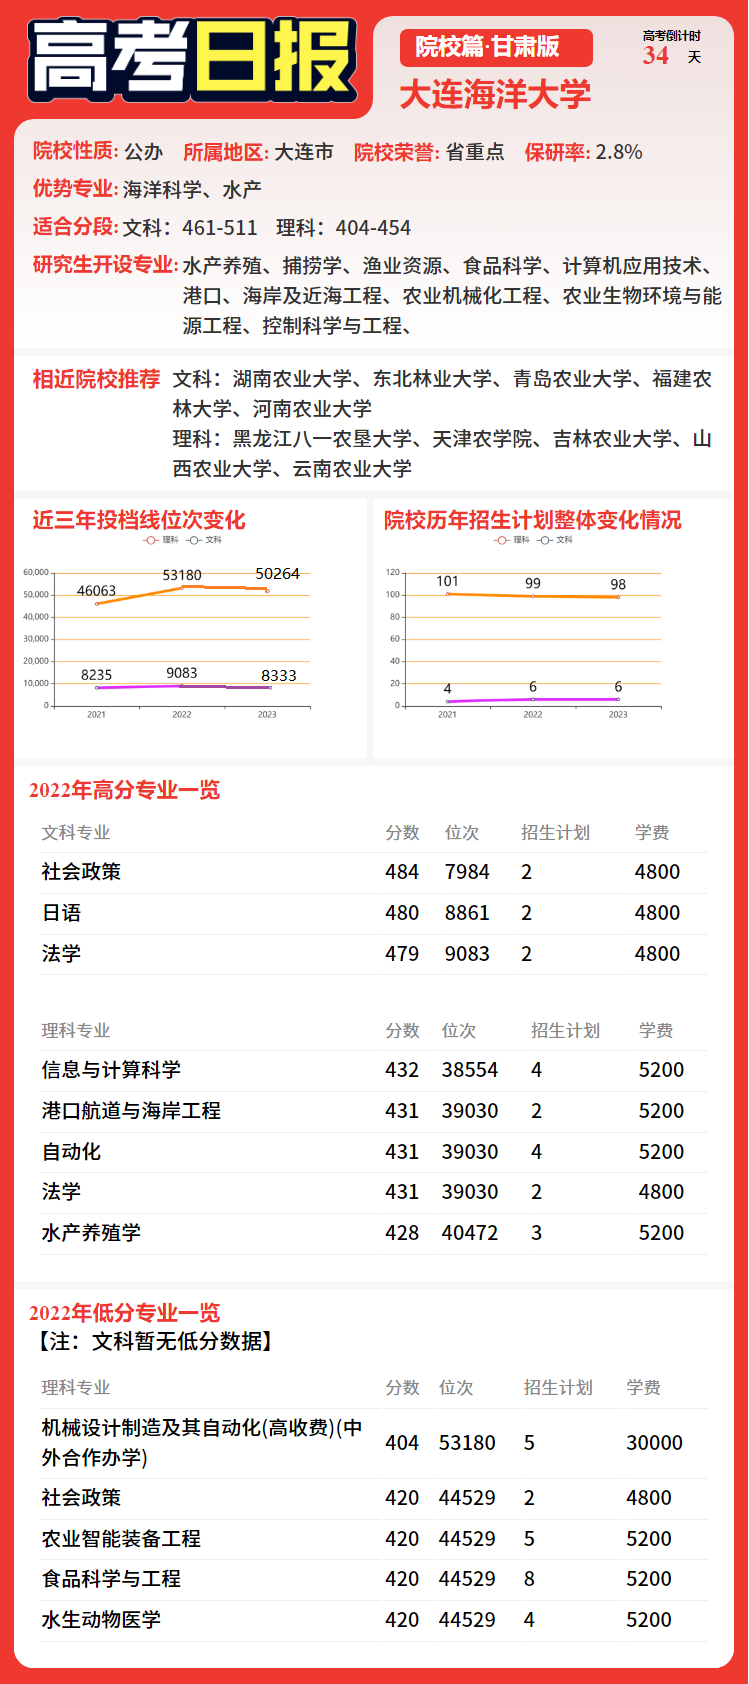Viewport: 749px width, 1684px height.
Task: Click score 484 for 社会政策
Action: (x=402, y=872)
